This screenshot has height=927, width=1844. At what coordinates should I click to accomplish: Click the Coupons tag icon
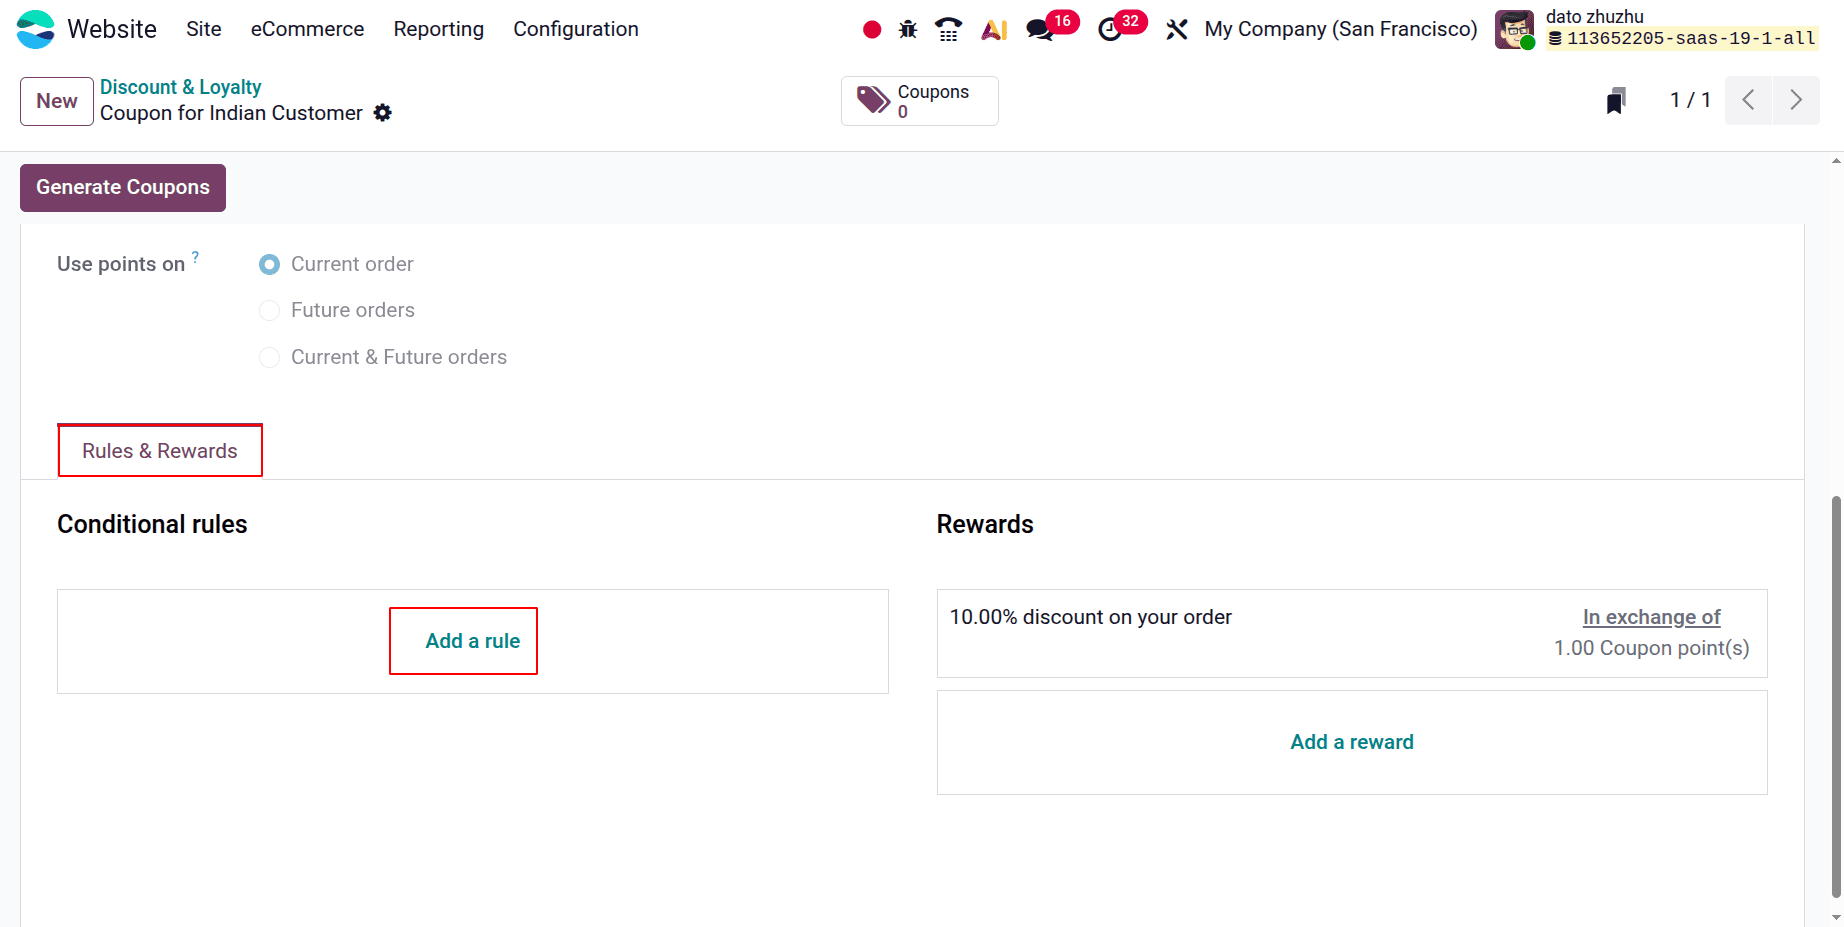pos(873,100)
